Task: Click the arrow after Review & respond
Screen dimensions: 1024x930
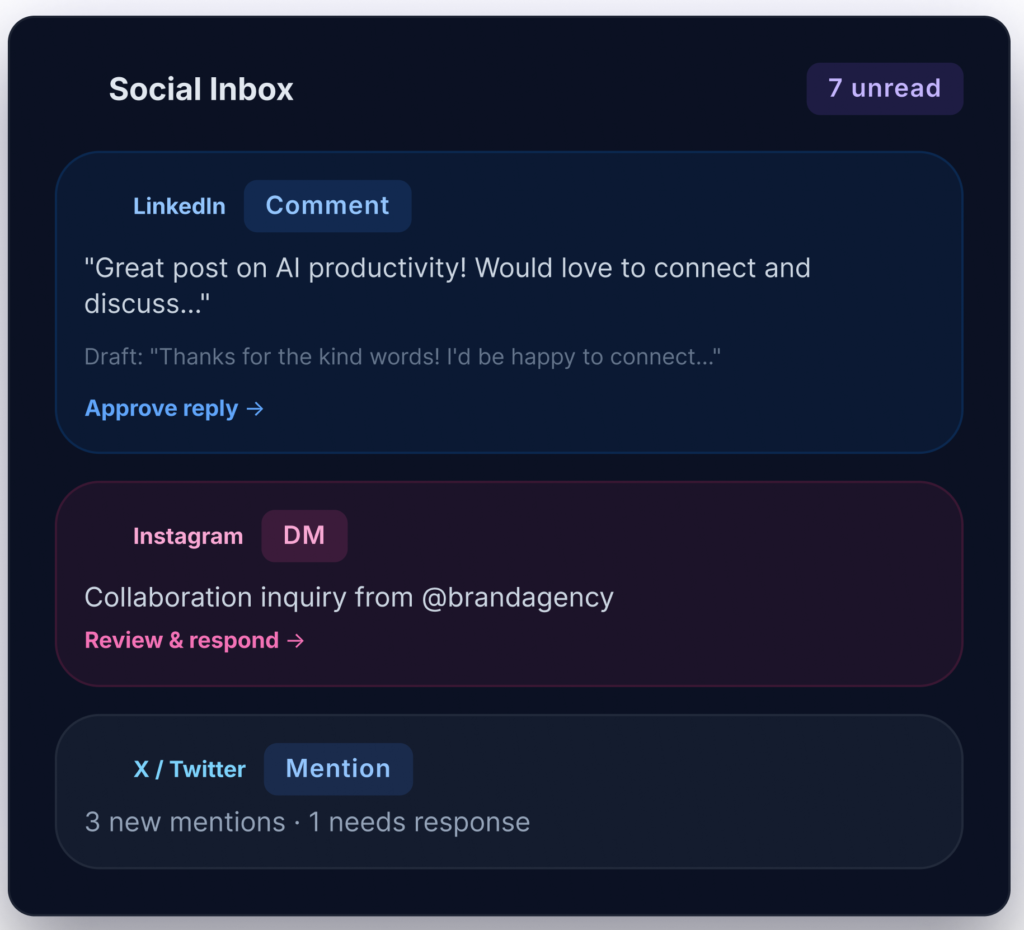Action: [x=295, y=640]
